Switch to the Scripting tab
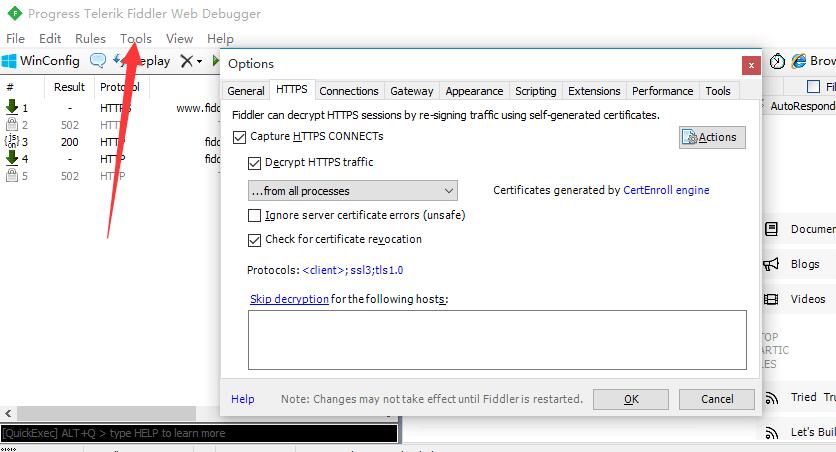Image resolution: width=836 pixels, height=452 pixels. 535,91
